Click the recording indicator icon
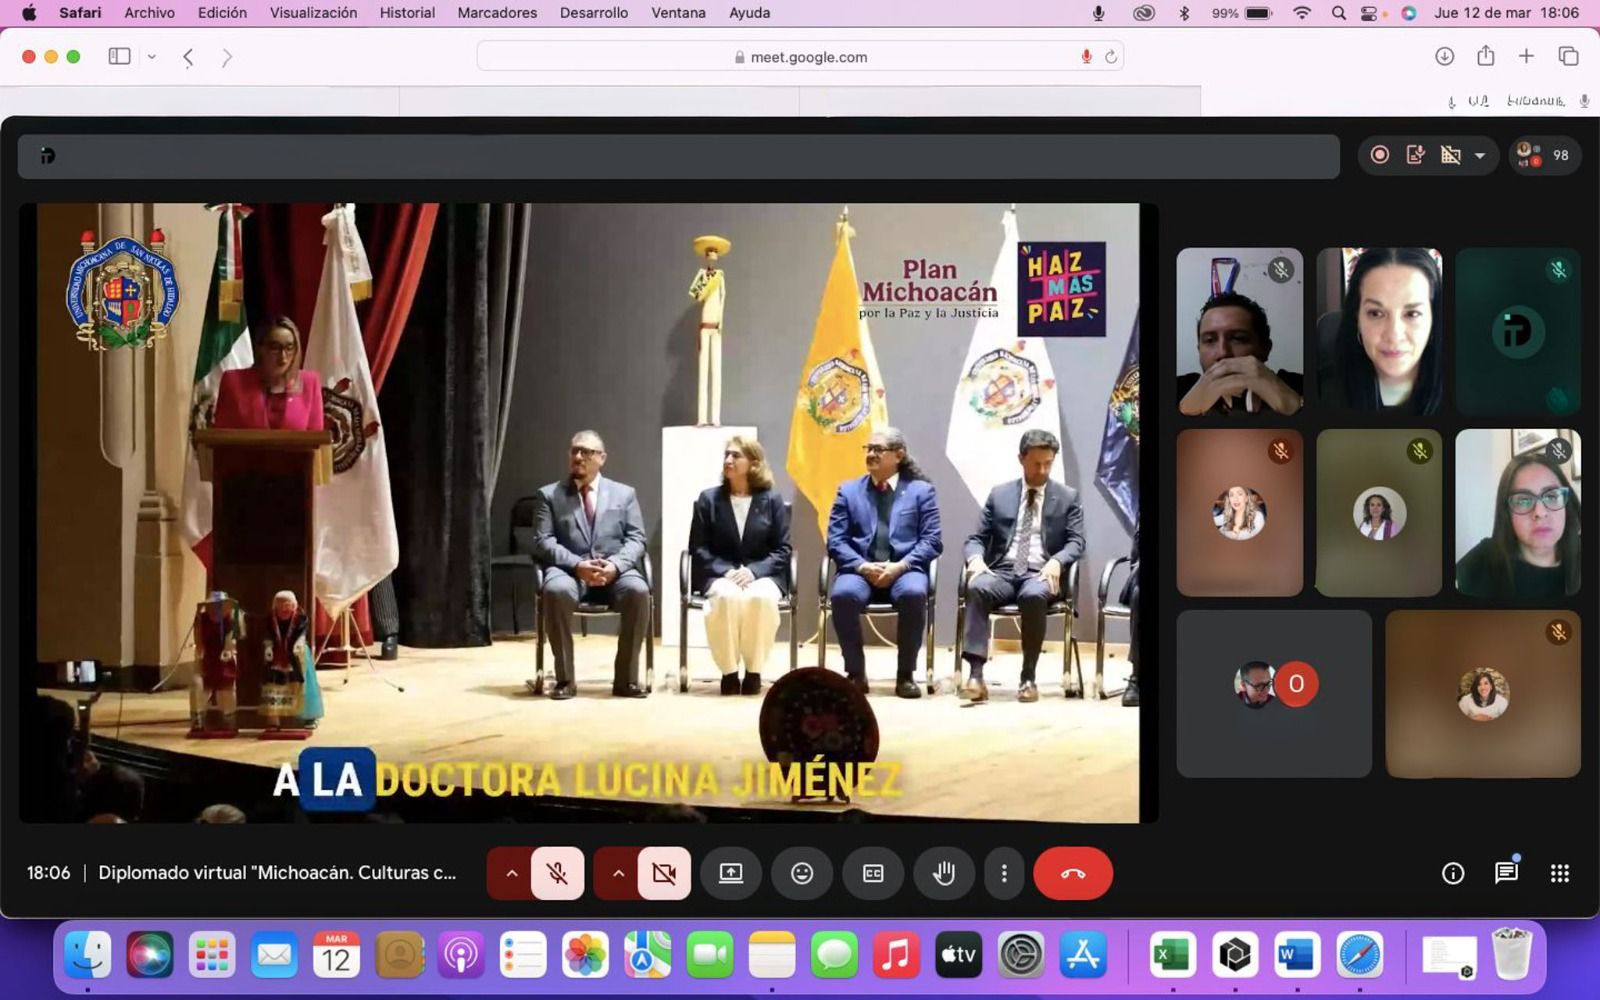Screen dimensions: 1600x1000 [1379, 155]
